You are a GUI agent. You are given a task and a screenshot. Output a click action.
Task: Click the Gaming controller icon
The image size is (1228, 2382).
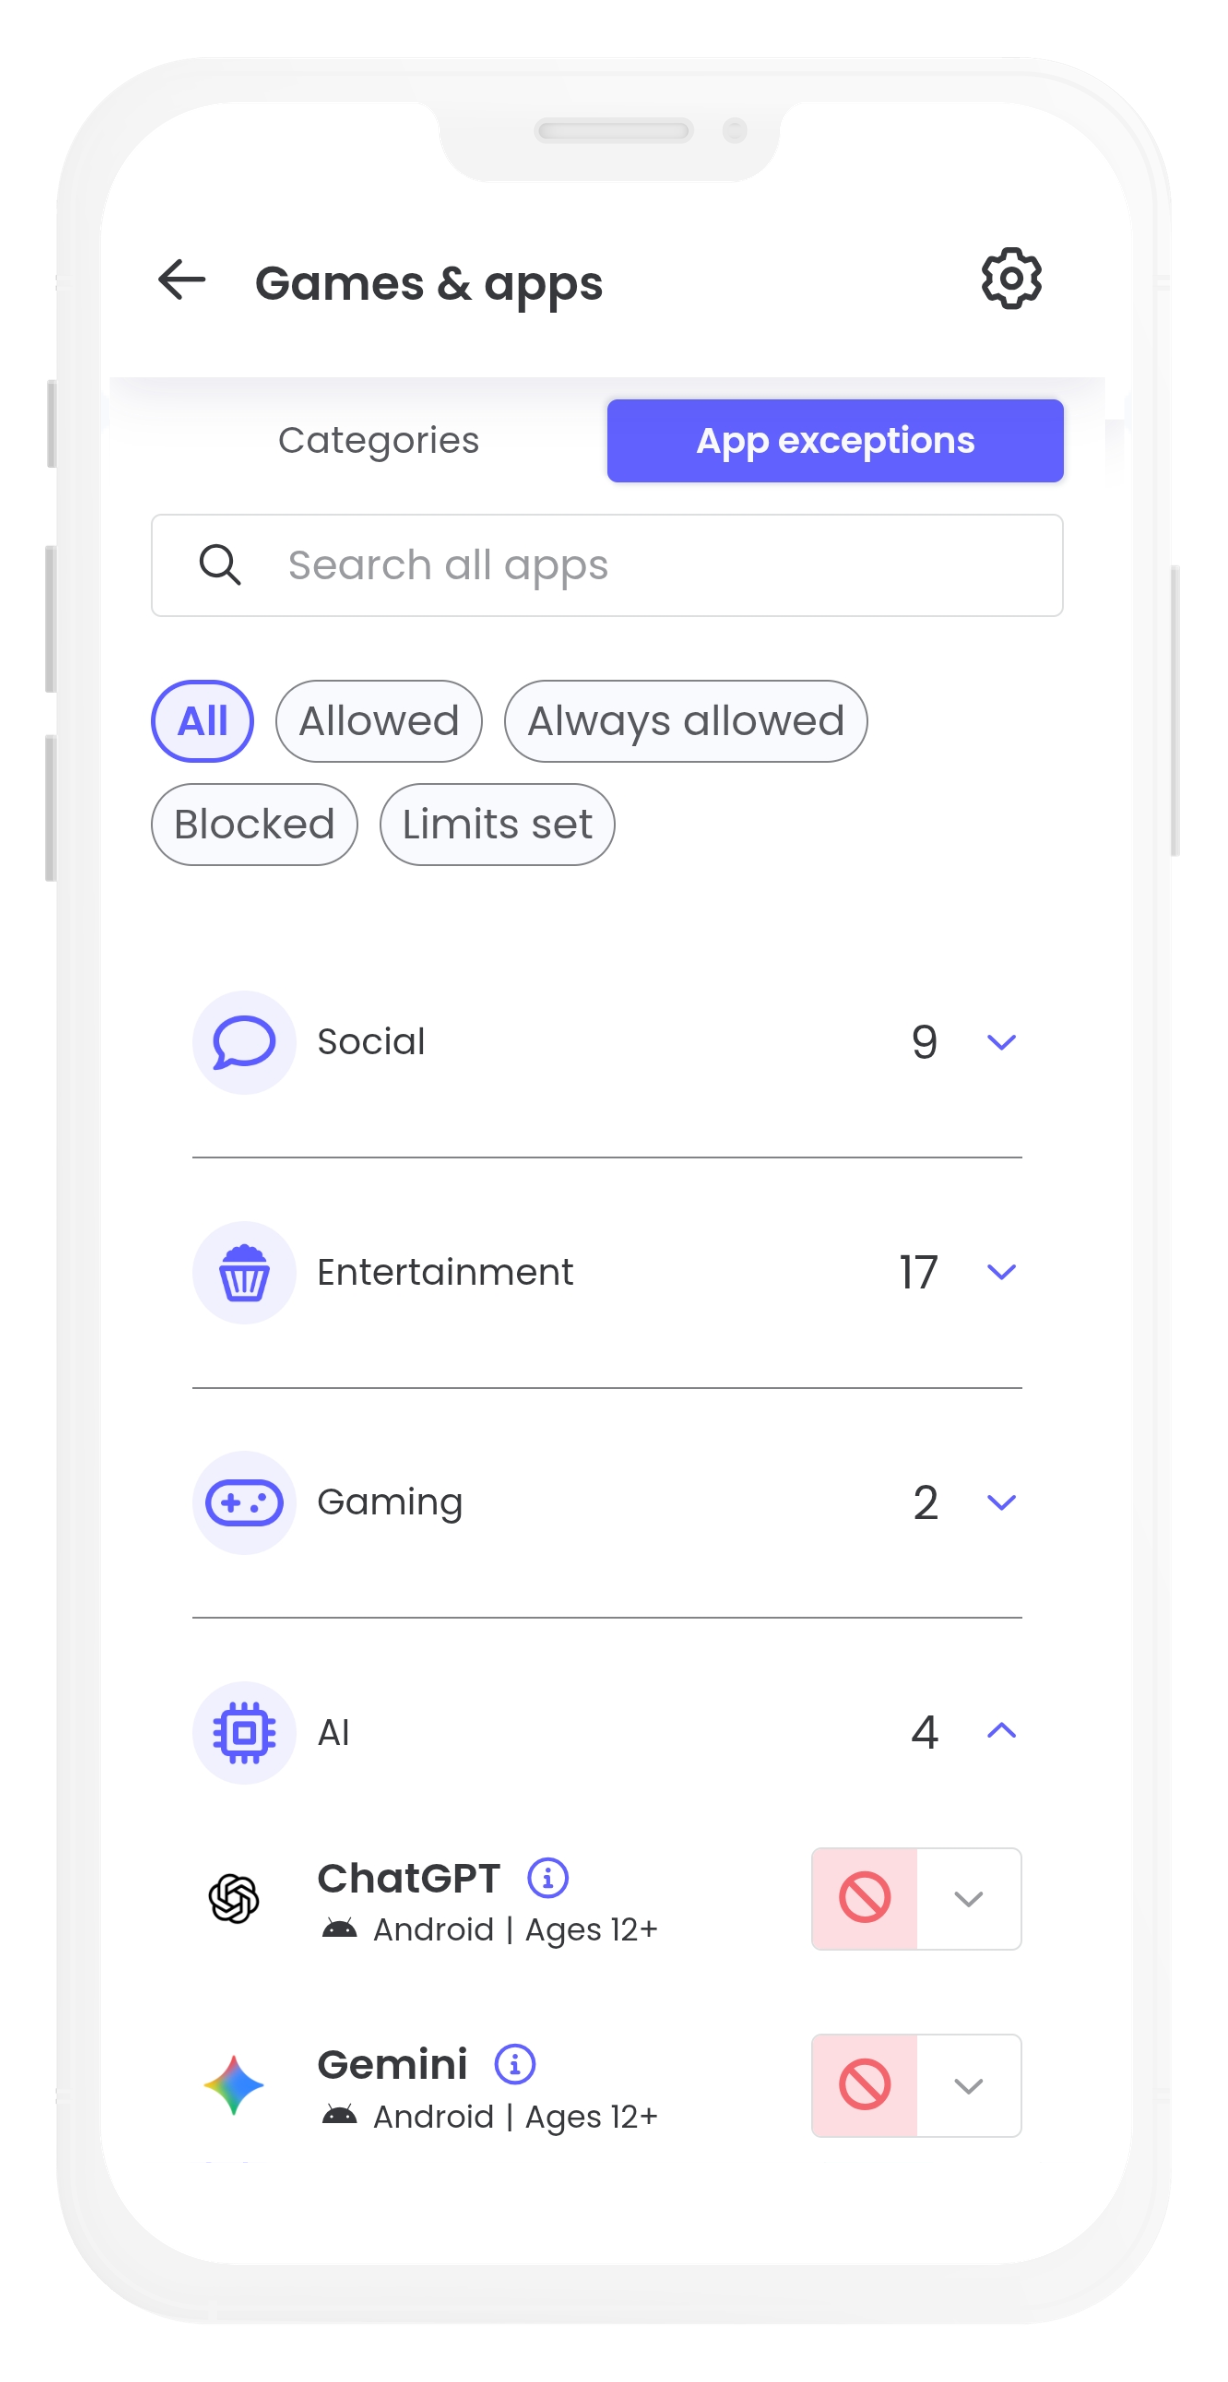click(244, 1502)
